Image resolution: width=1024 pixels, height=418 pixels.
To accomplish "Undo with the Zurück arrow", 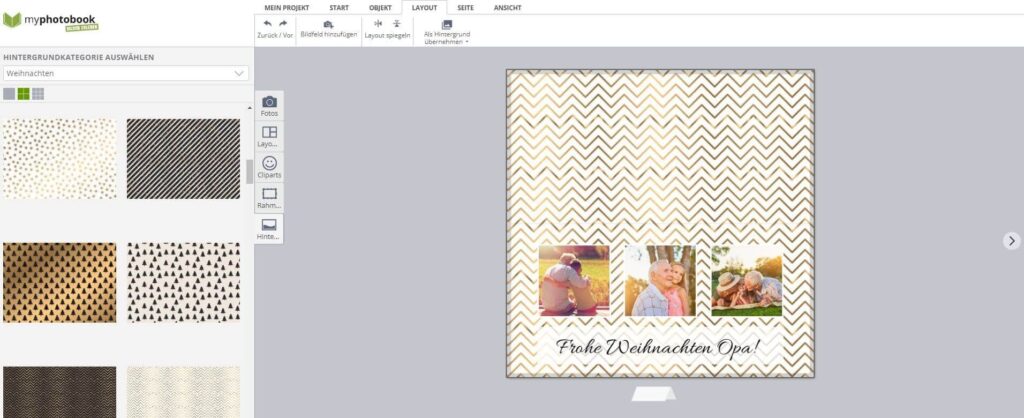I will [267, 24].
